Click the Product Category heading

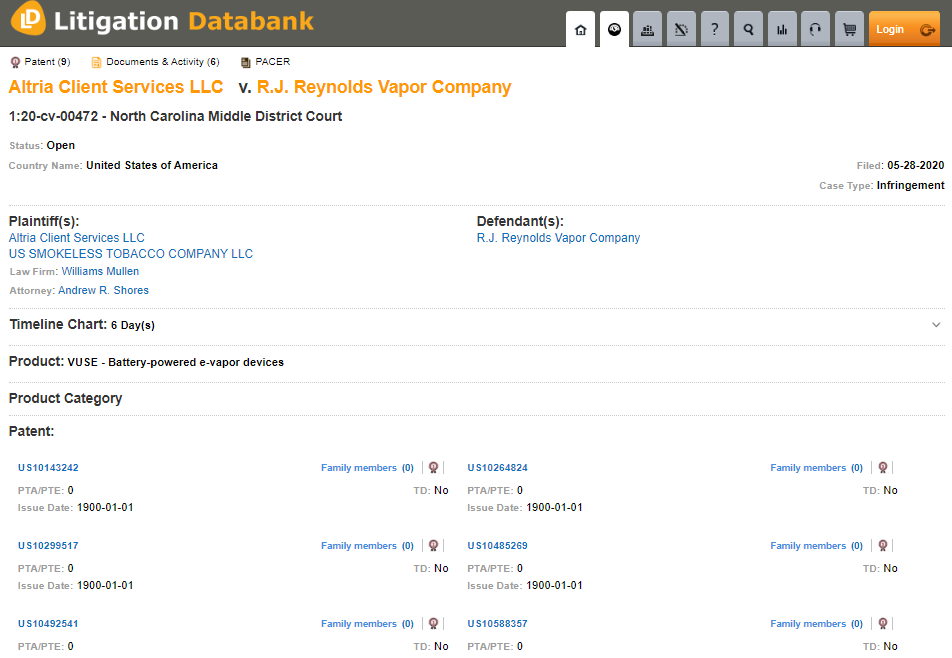[66, 398]
